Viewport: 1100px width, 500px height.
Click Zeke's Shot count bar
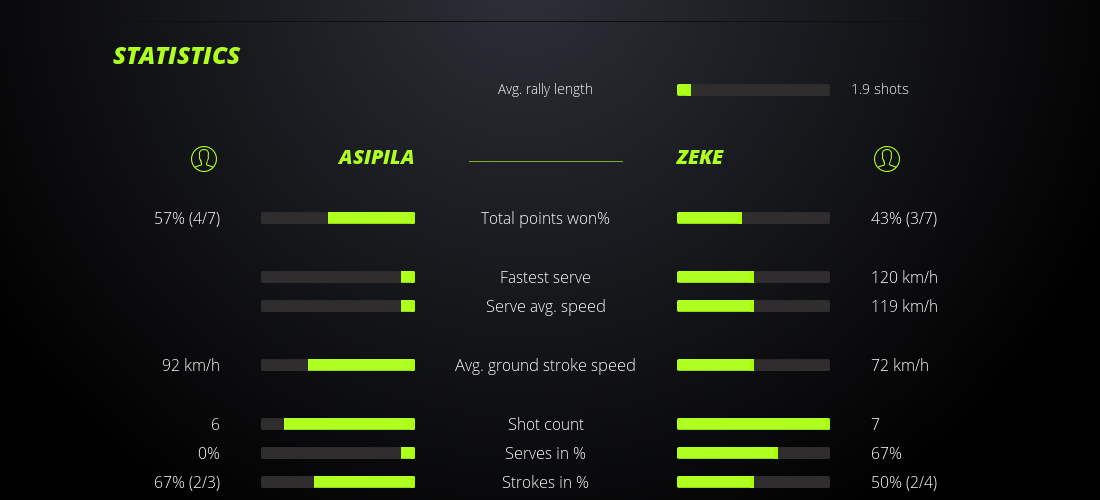[x=753, y=424]
